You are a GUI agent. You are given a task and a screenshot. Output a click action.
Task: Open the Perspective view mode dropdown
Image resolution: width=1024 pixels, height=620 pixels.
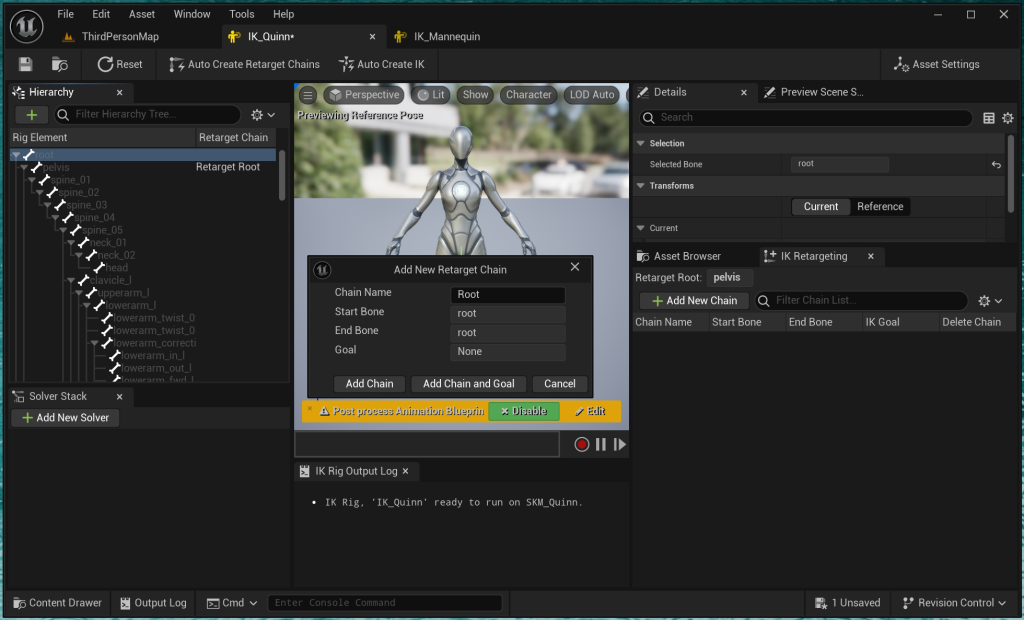(364, 95)
